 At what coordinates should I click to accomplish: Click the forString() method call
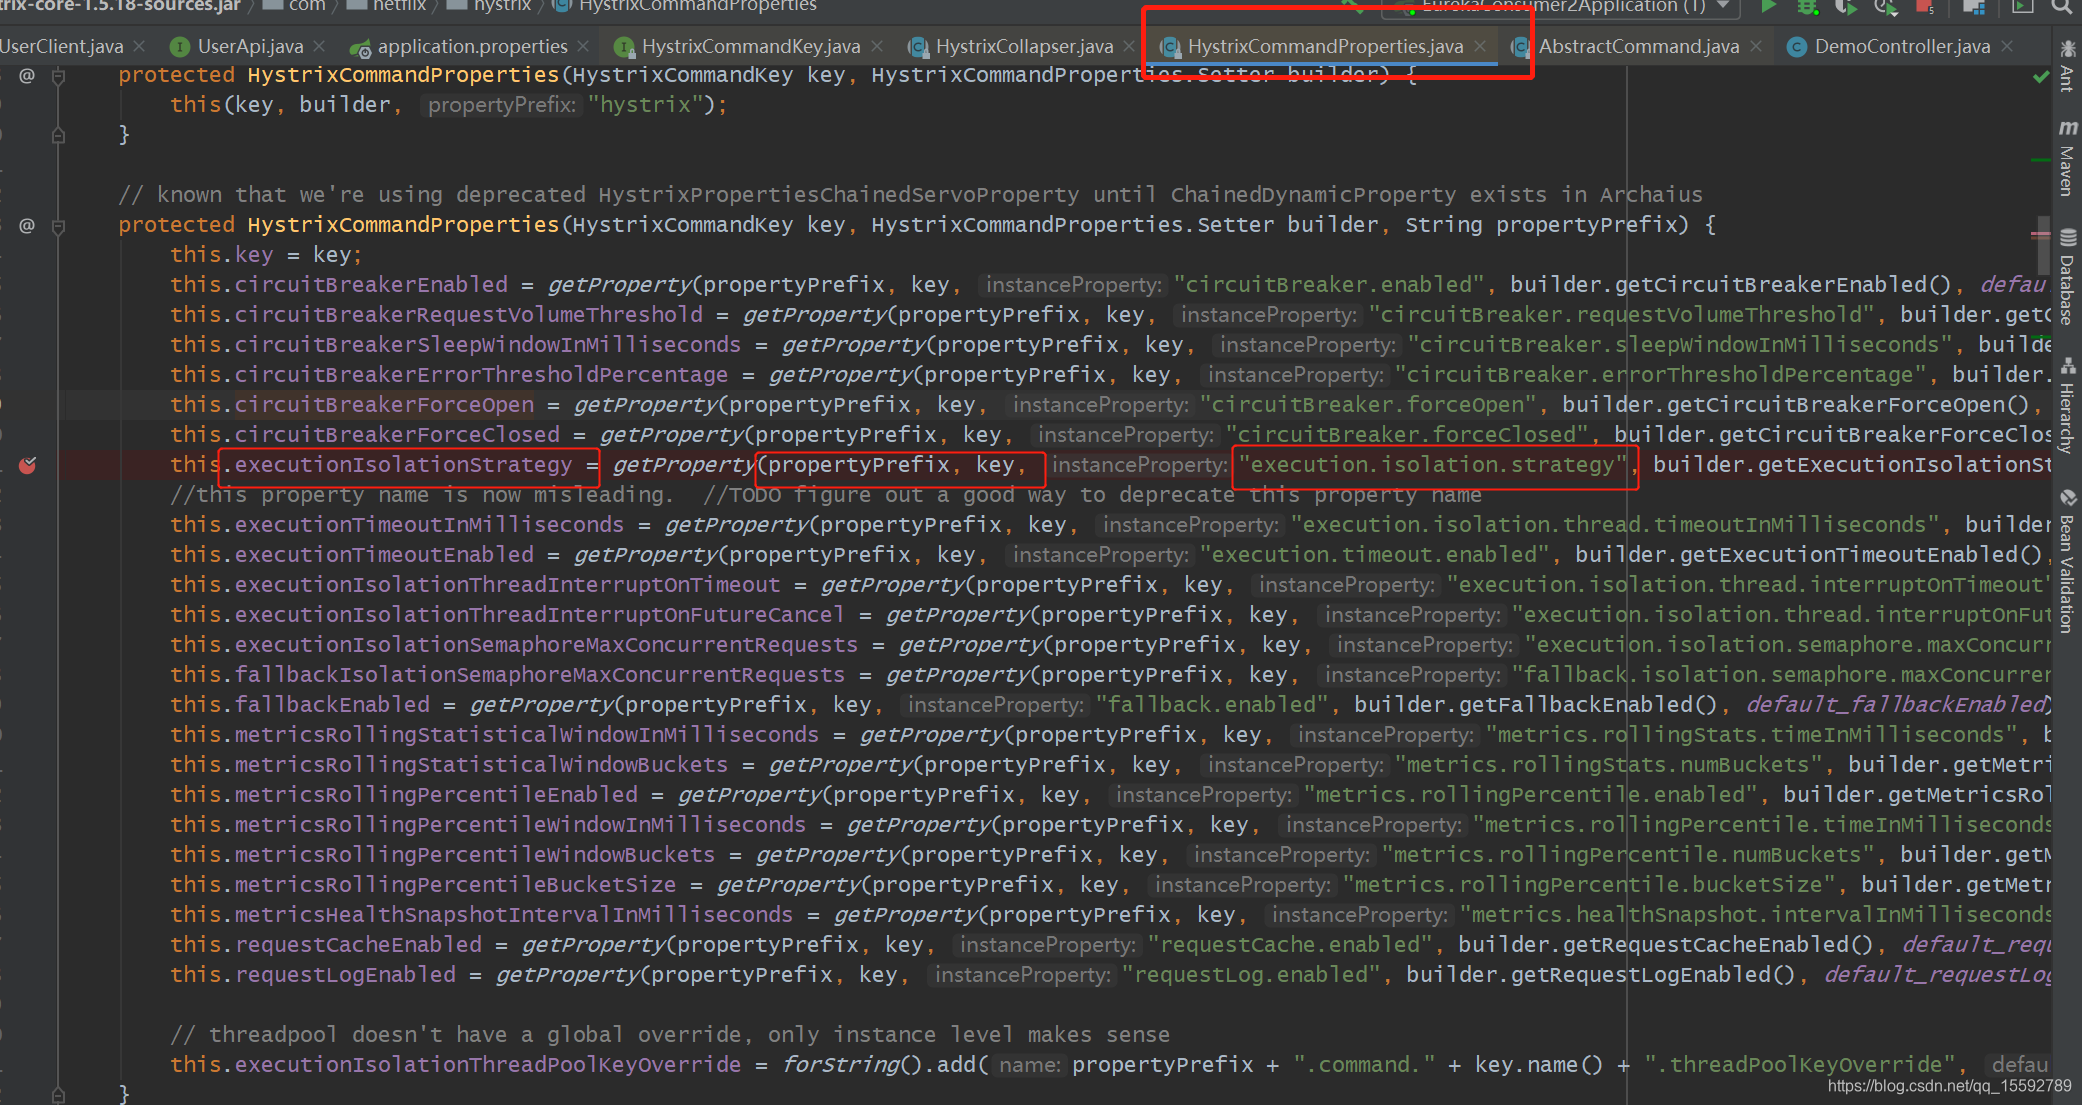[x=851, y=1065]
